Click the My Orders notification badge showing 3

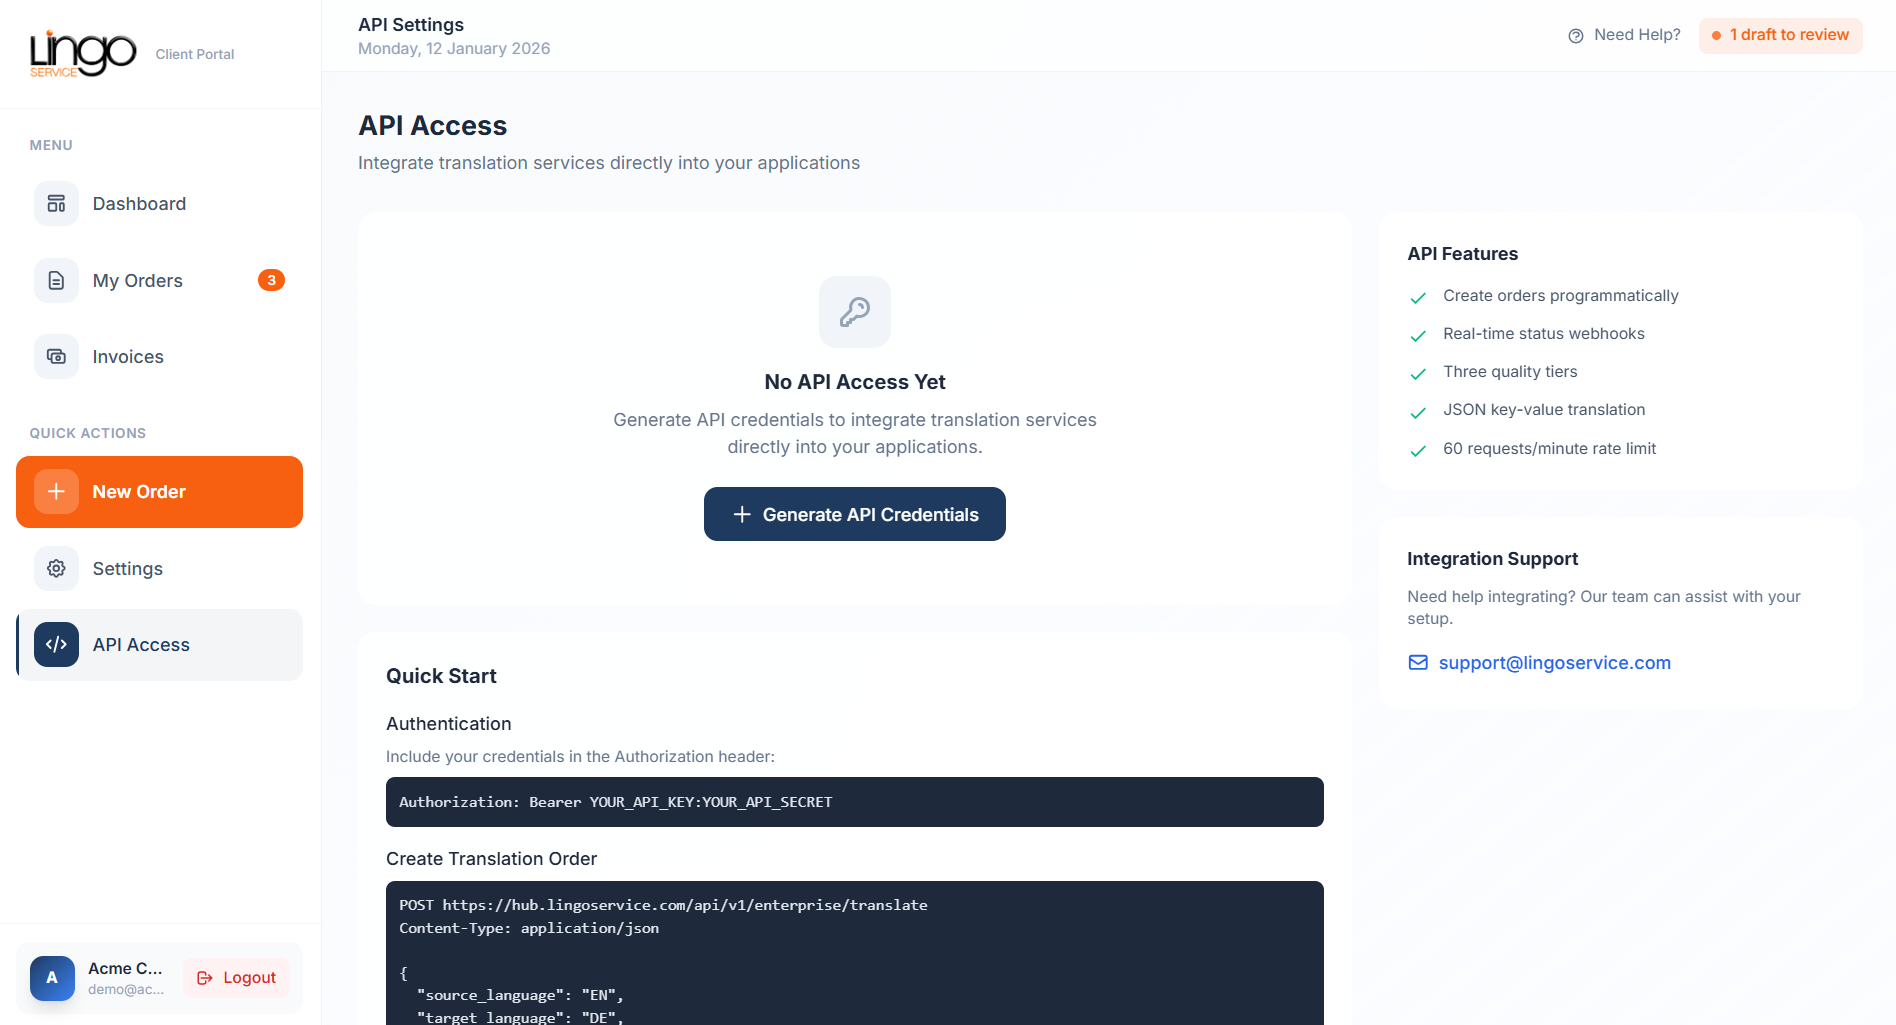coord(271,280)
